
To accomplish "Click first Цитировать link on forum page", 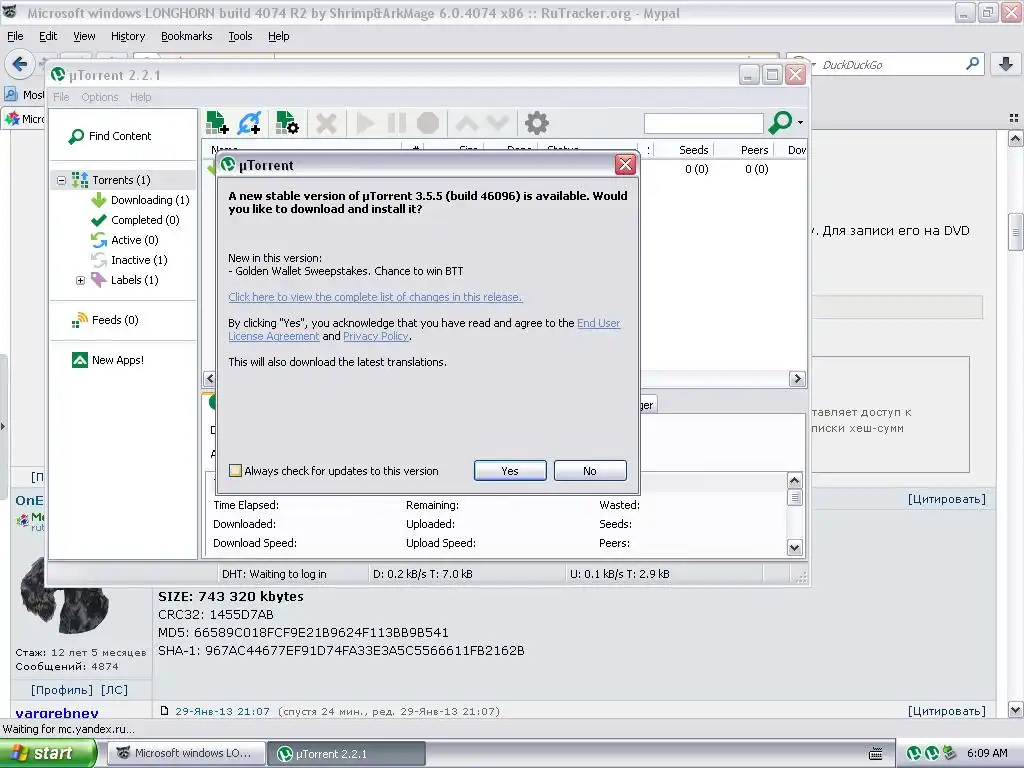I will 947,500.
